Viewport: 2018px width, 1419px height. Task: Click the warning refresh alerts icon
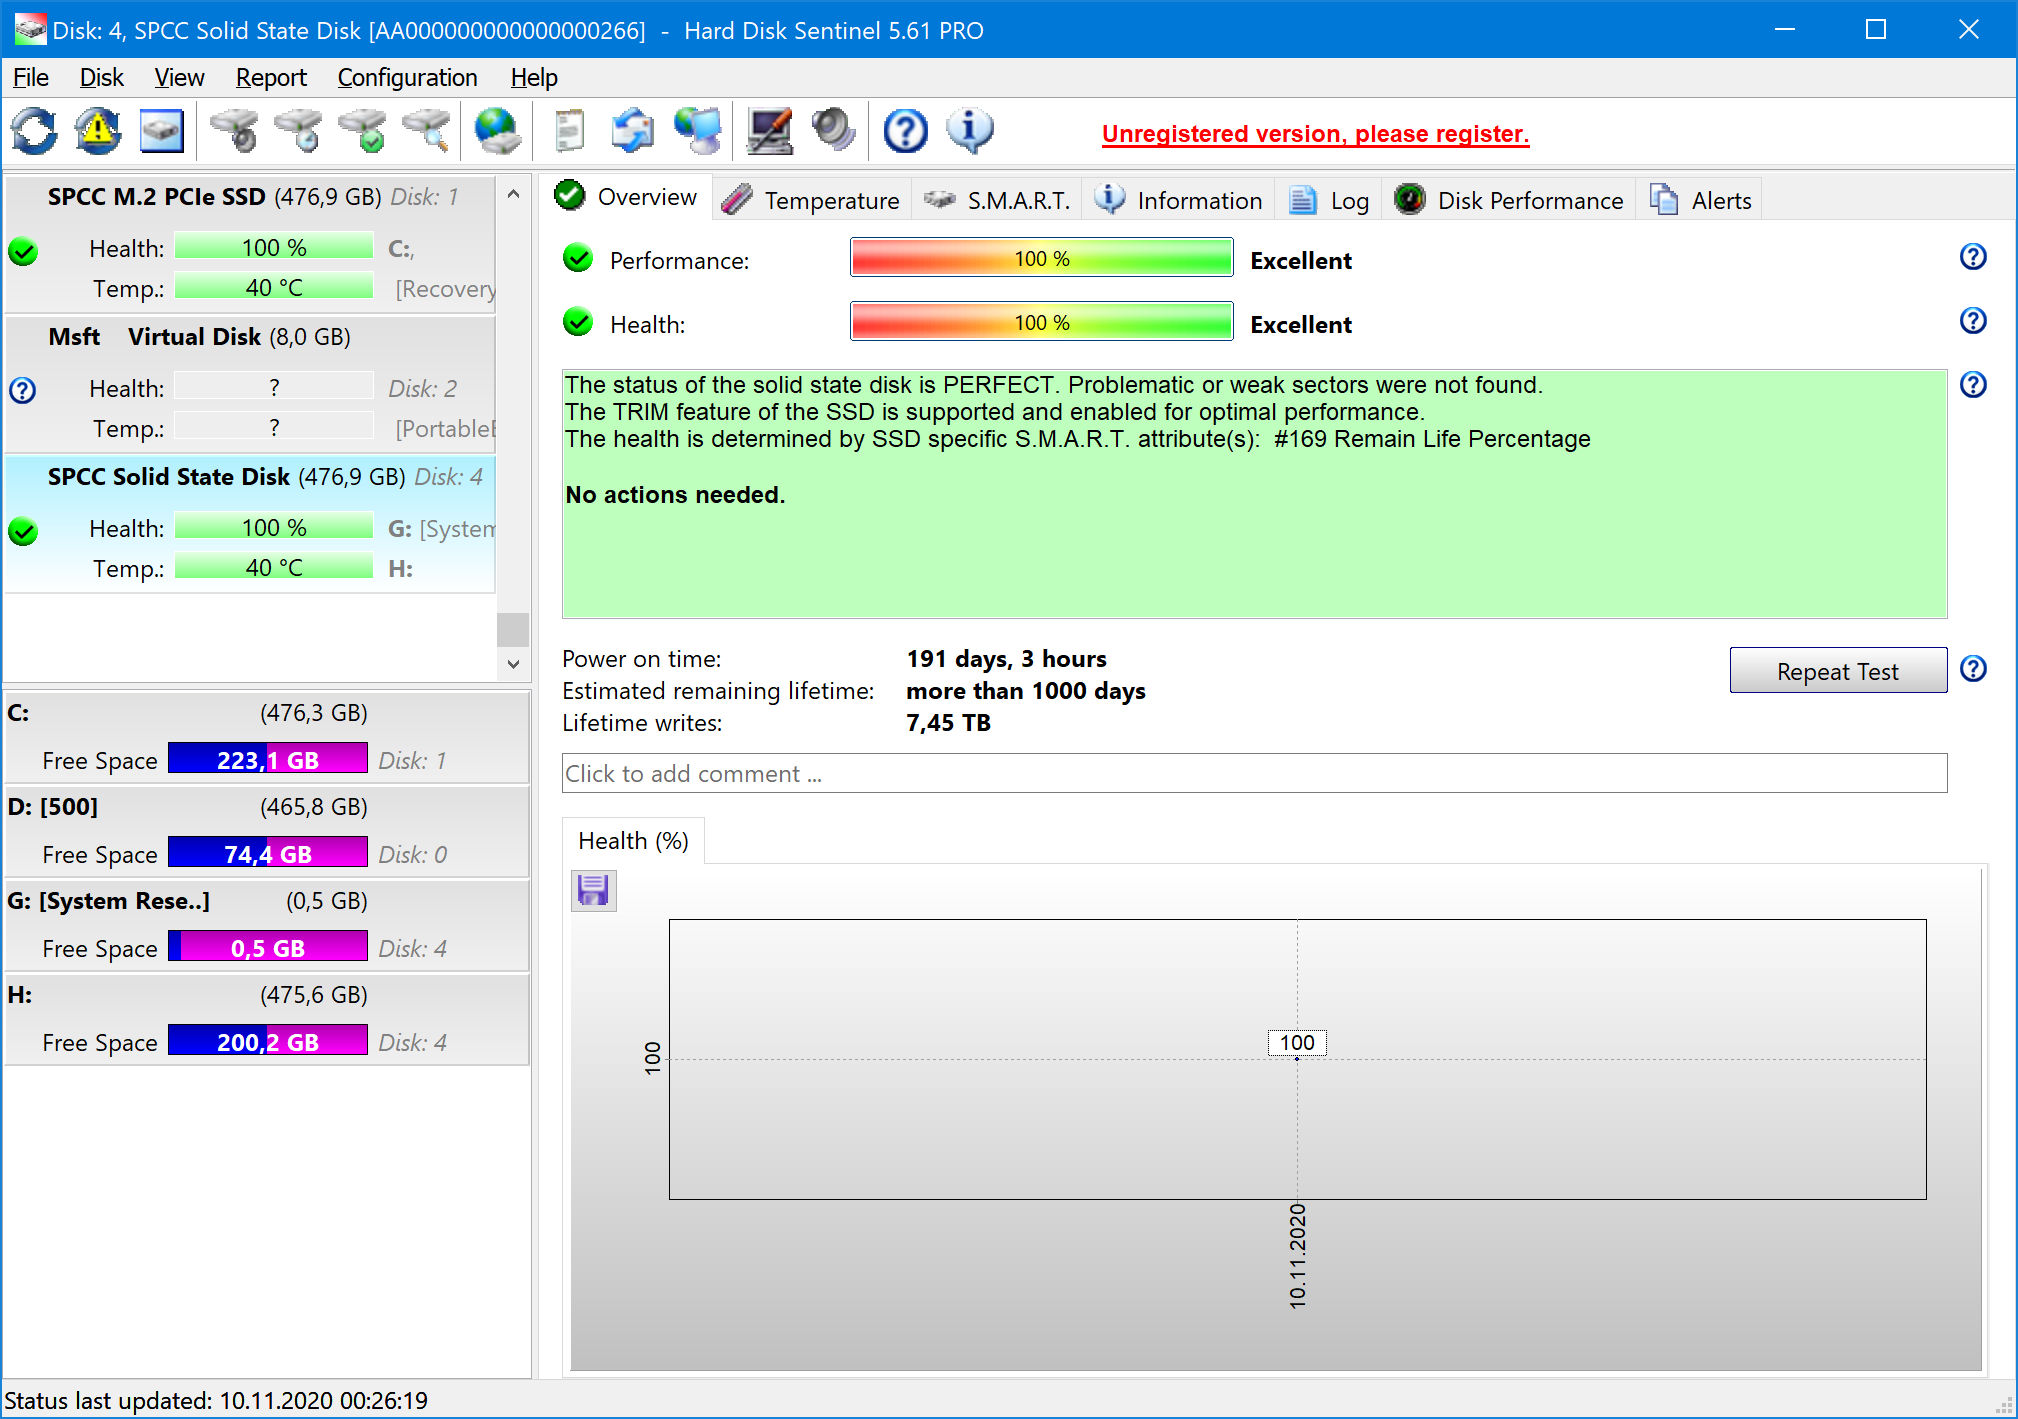coord(98,131)
